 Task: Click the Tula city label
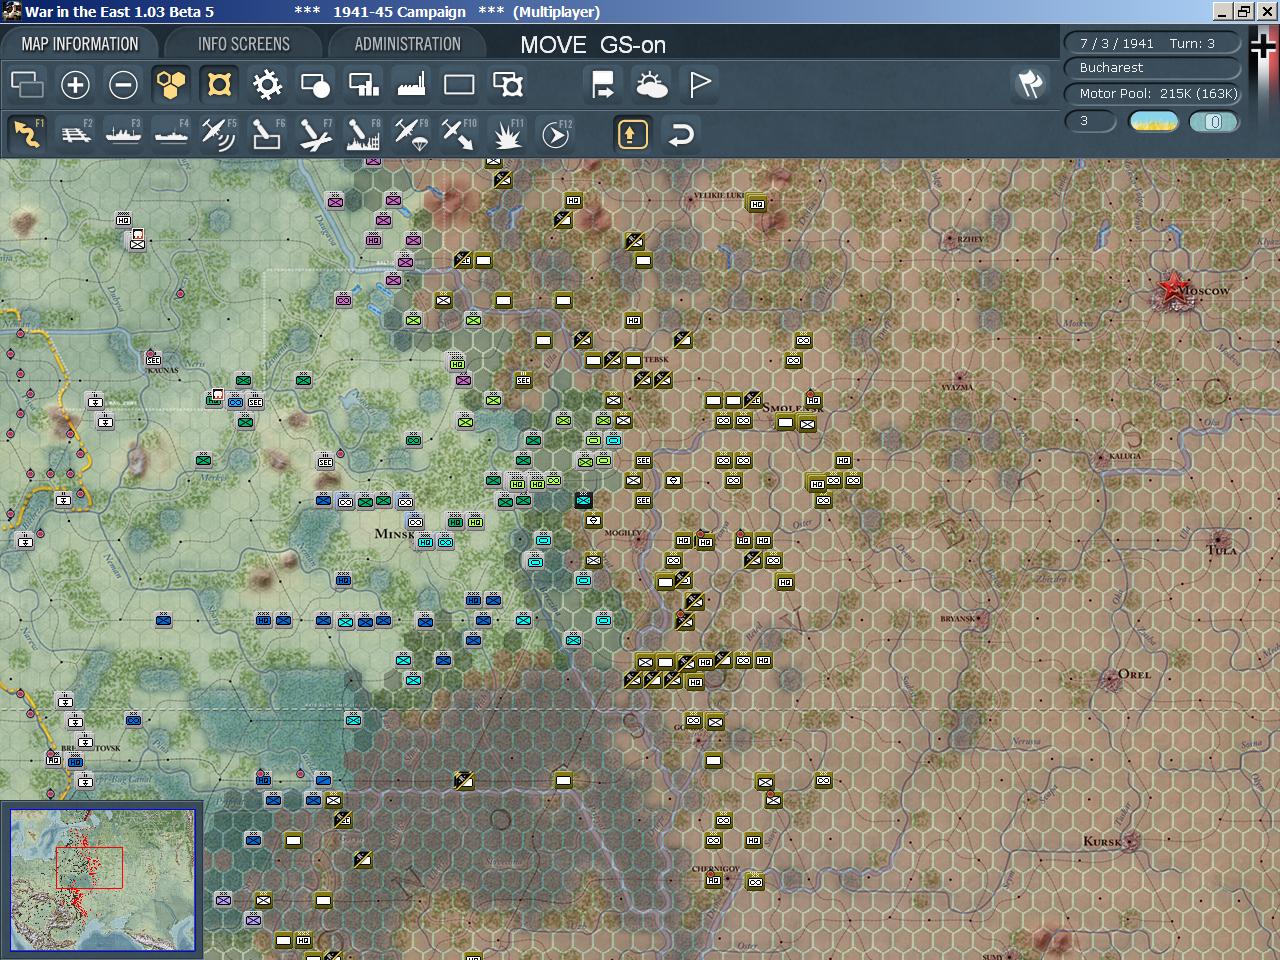point(1222,550)
